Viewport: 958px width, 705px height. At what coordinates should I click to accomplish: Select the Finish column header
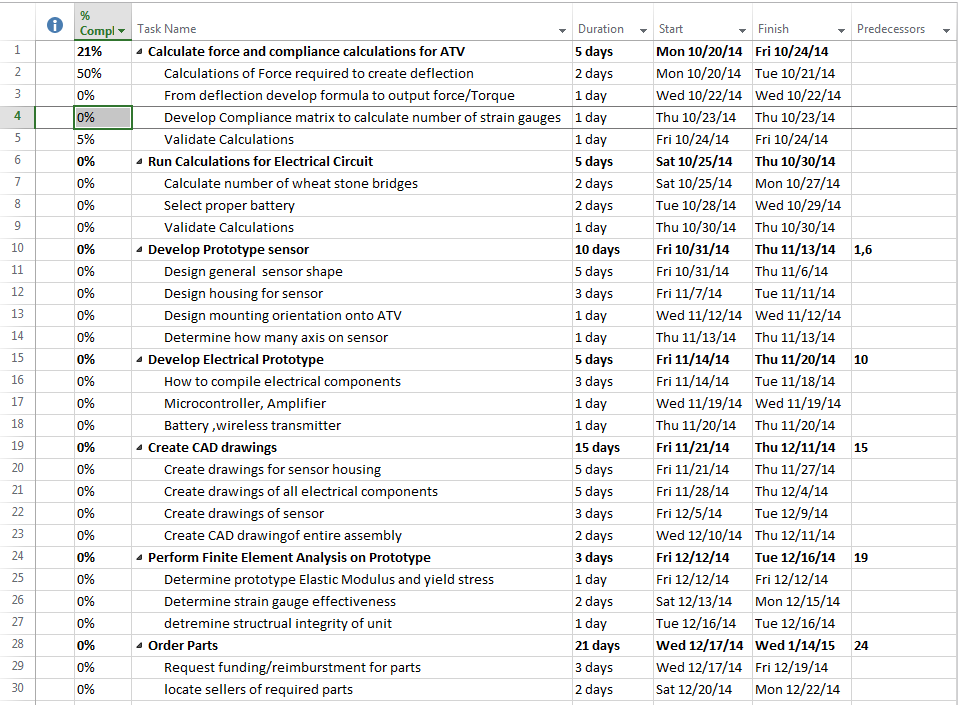[x=802, y=22]
